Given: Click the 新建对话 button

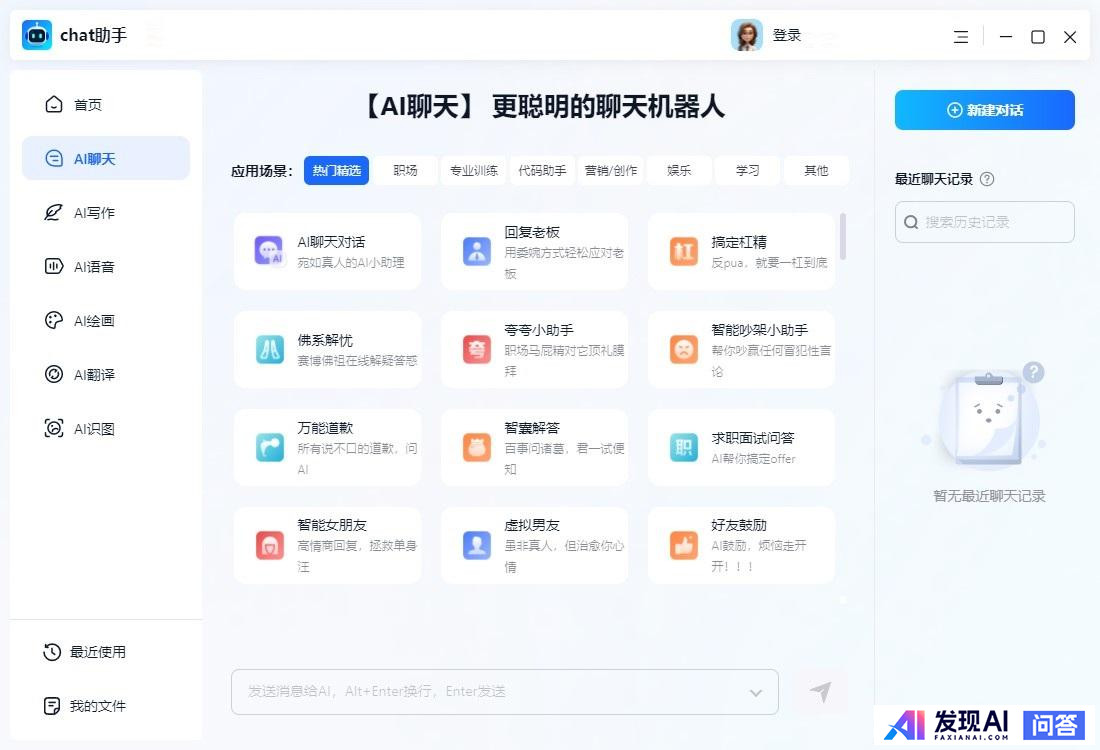Looking at the screenshot, I should [984, 110].
